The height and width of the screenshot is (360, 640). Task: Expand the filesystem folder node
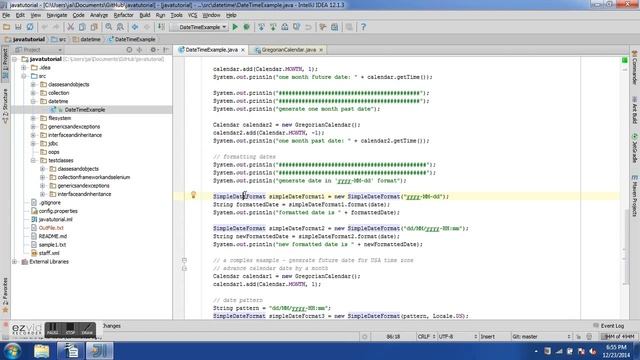pos(33,118)
